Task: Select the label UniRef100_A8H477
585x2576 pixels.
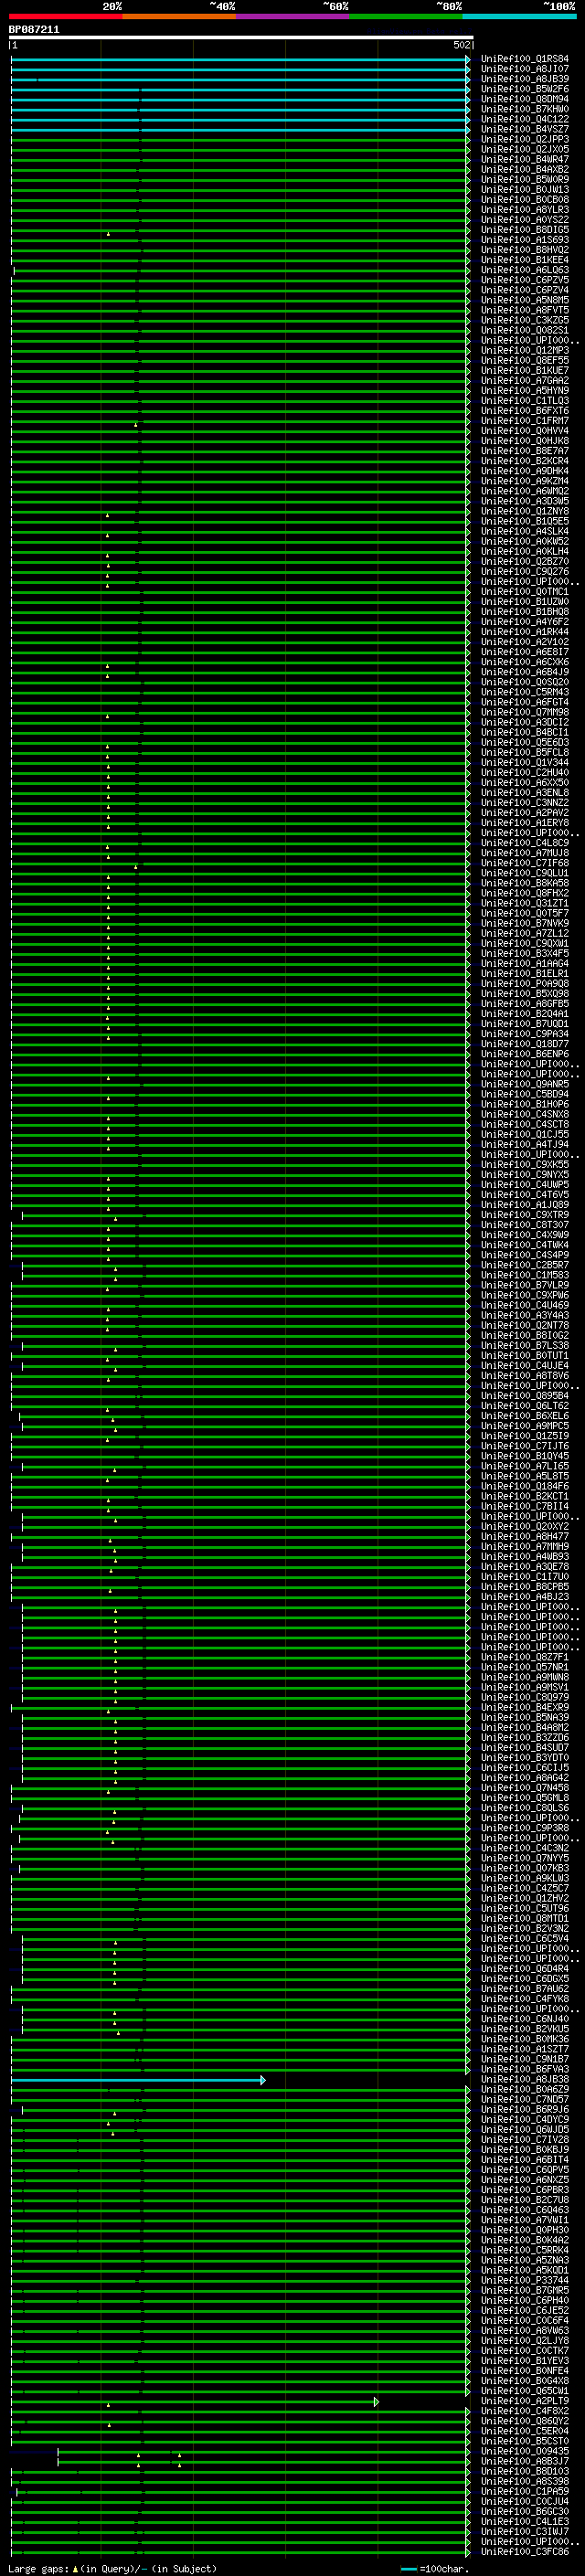Action: (x=525, y=1536)
